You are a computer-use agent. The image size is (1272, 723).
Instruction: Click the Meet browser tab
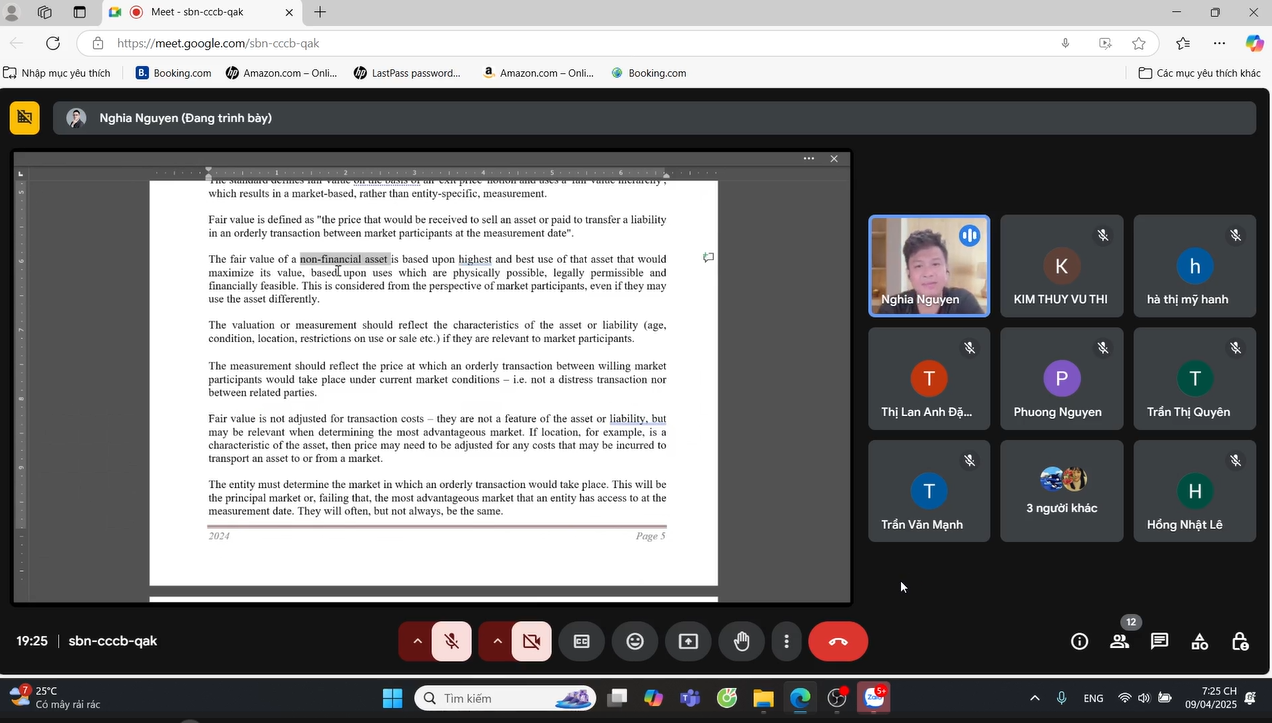200,12
